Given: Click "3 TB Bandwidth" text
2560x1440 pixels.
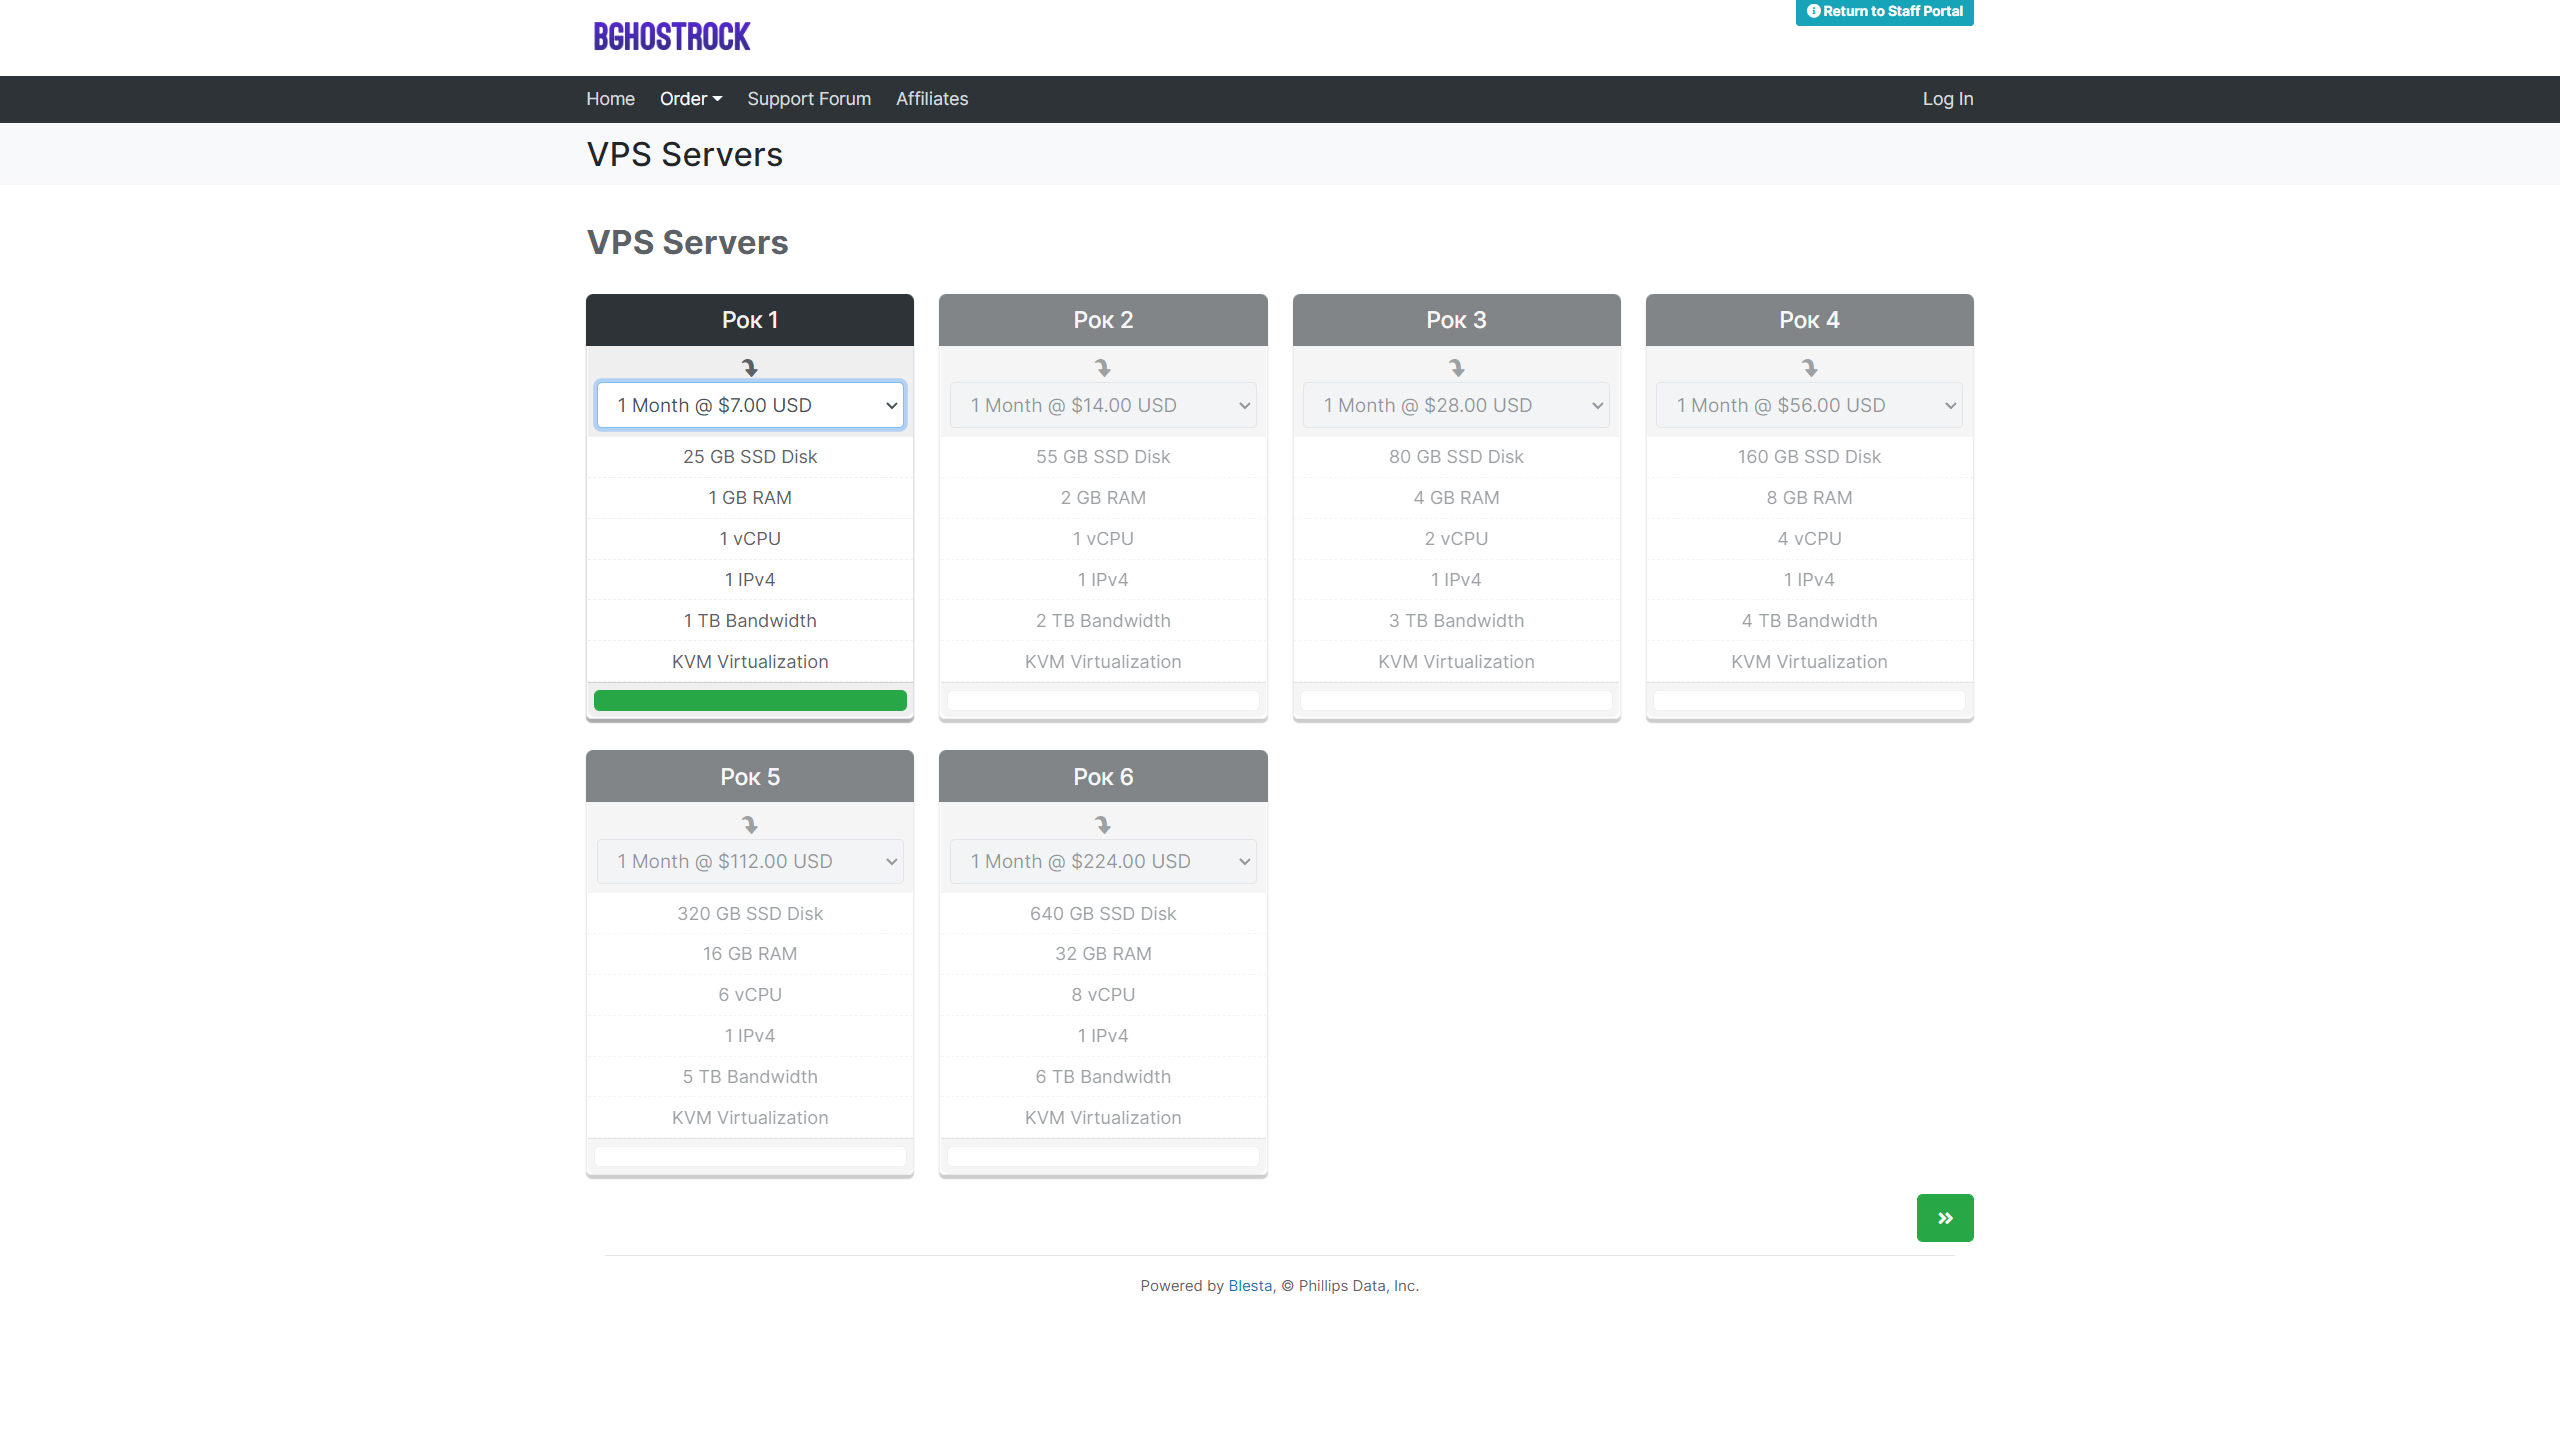Looking at the screenshot, I should [x=1457, y=621].
